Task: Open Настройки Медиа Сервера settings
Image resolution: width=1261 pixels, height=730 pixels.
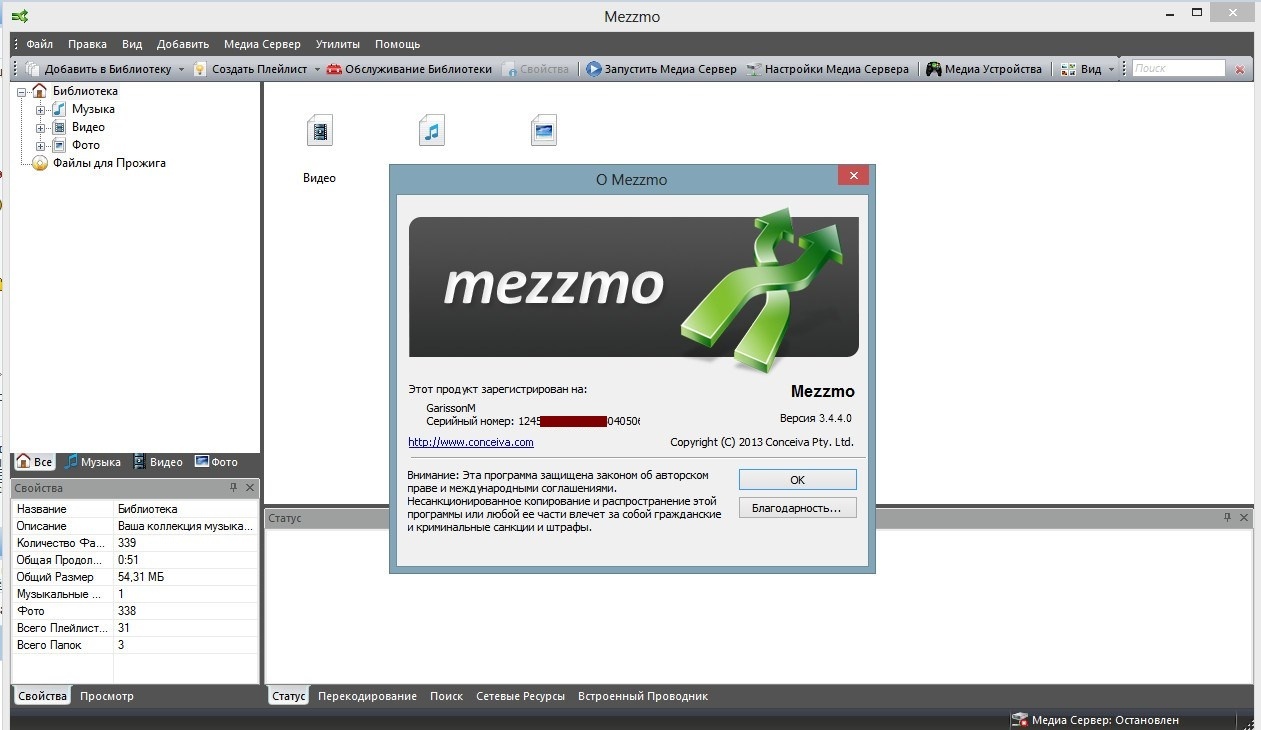Action: [x=828, y=69]
